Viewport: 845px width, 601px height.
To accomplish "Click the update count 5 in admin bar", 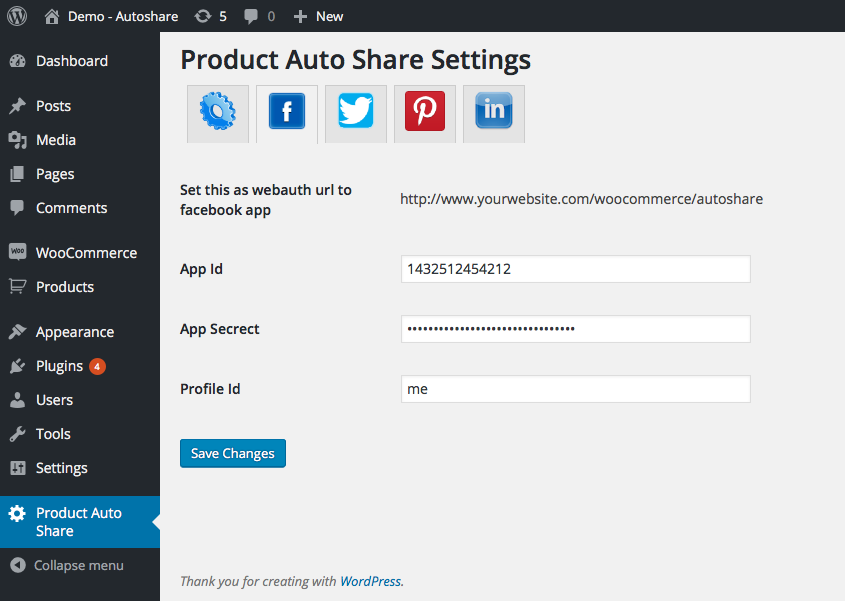I will [x=223, y=17].
